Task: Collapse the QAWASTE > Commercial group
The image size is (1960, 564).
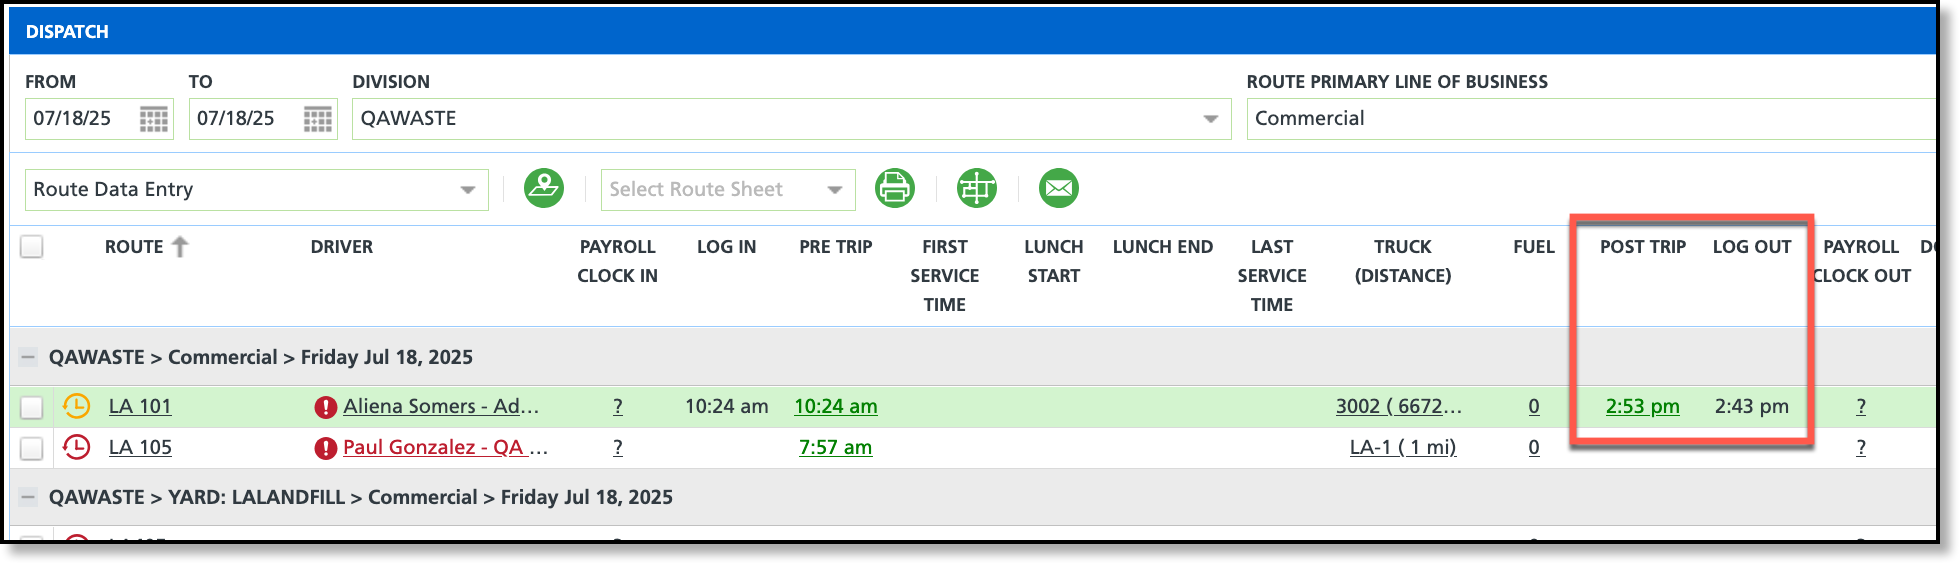Action: (28, 357)
